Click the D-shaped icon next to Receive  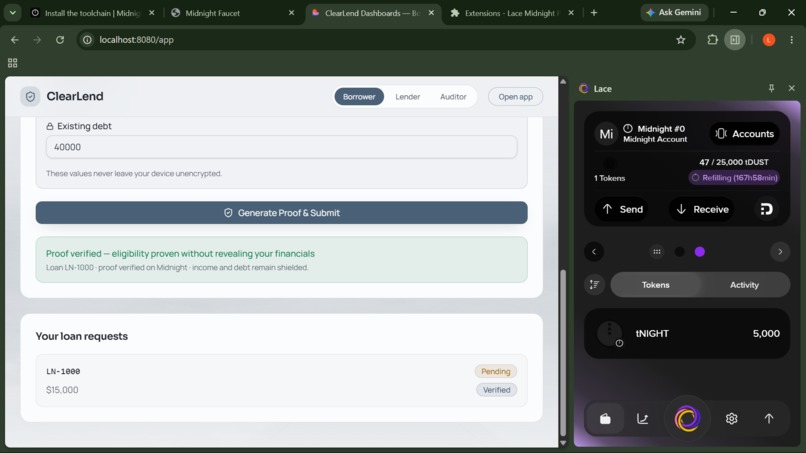pos(766,209)
